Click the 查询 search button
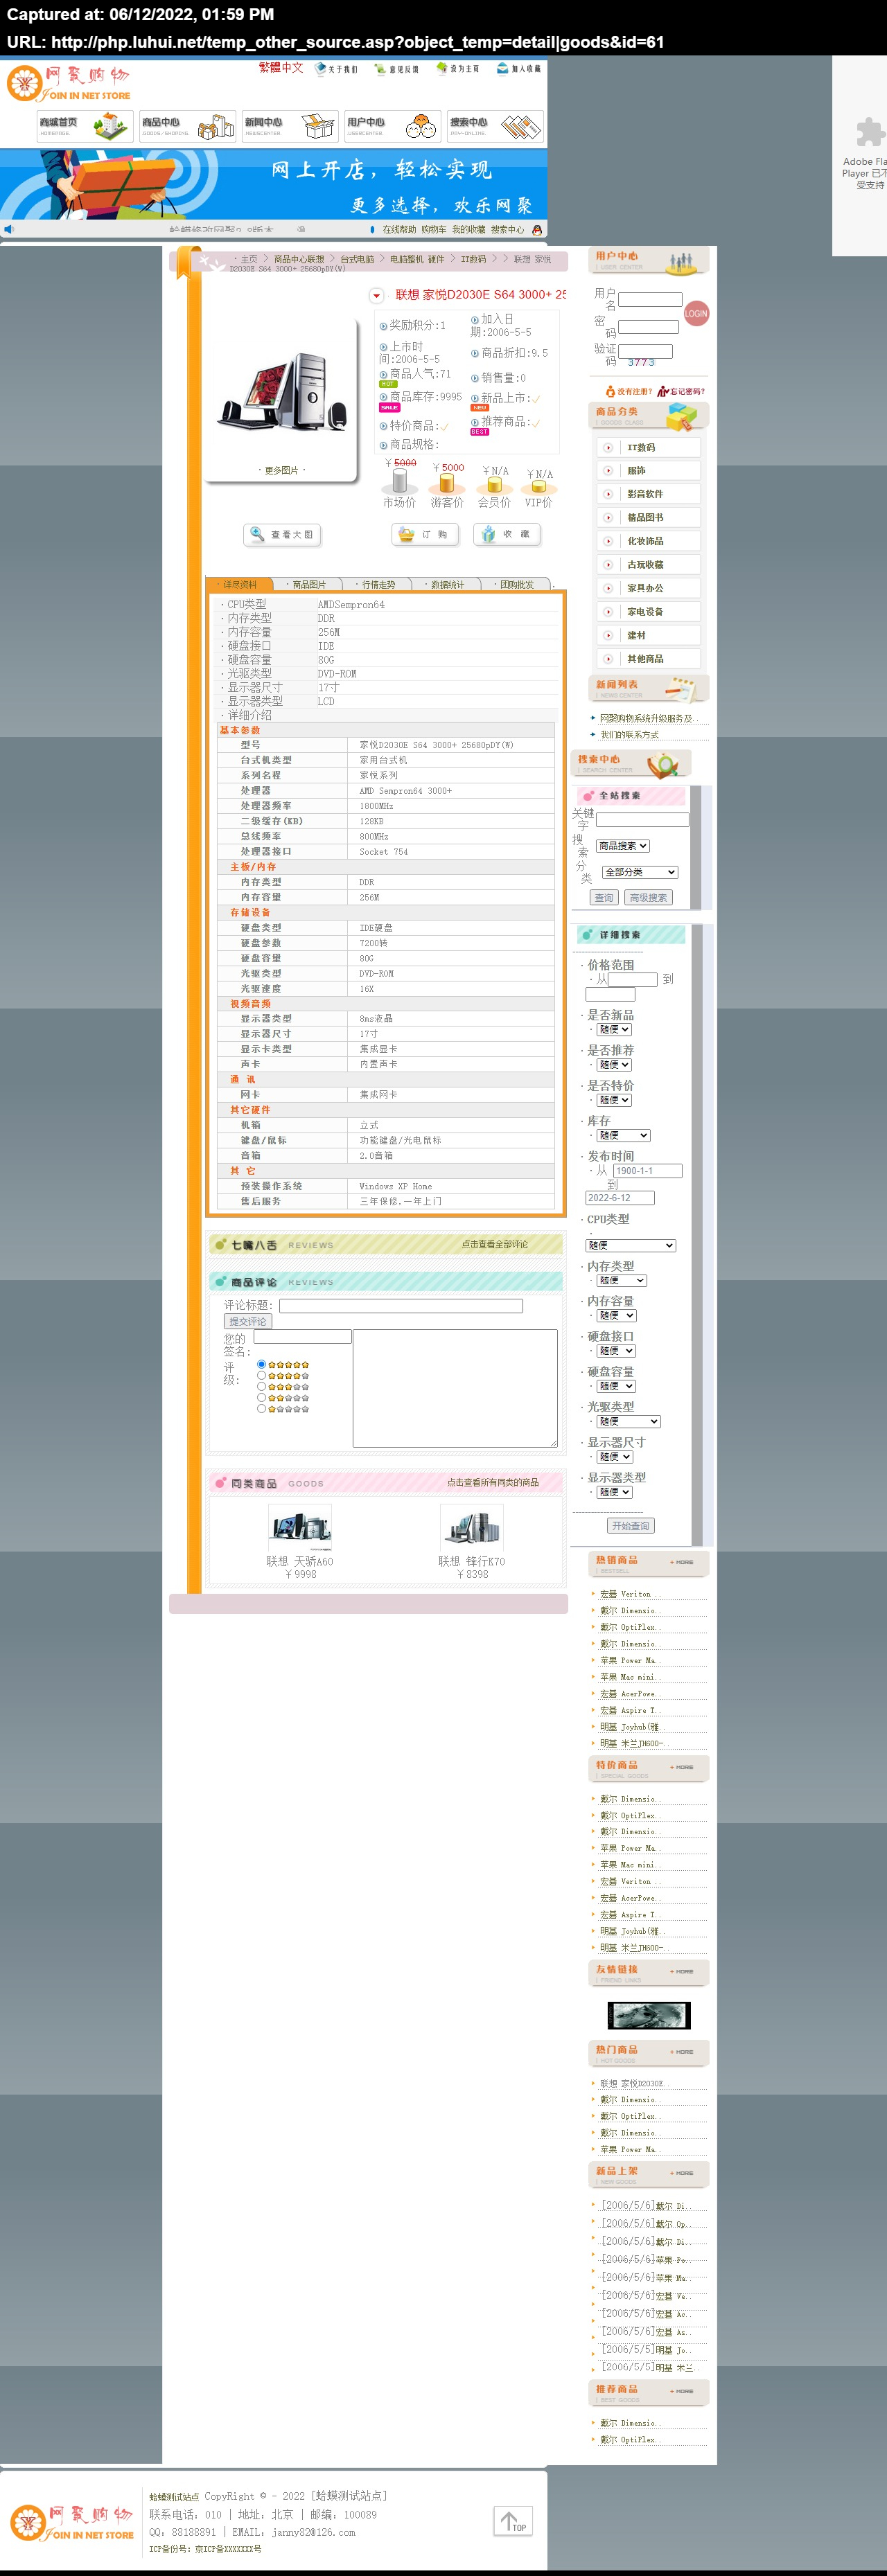Screen dimensions: 887x2576 coord(604,898)
